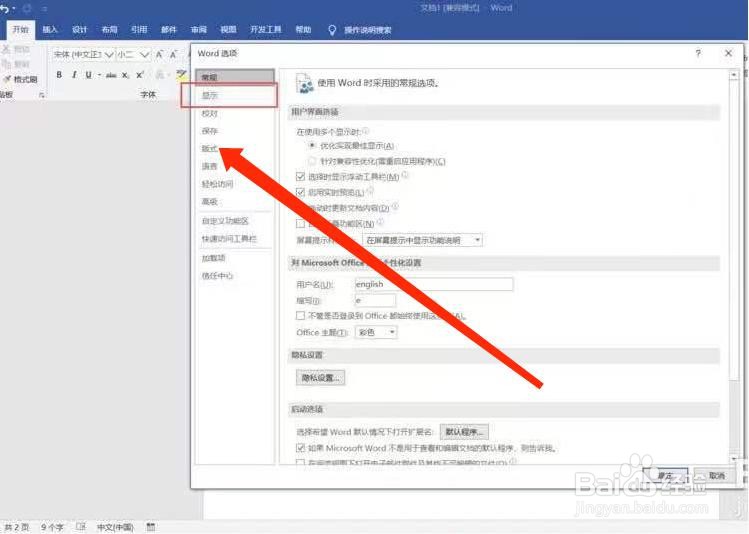Click the strikethrough abc icon
The width and height of the screenshot is (749, 534).
[x=111, y=75]
